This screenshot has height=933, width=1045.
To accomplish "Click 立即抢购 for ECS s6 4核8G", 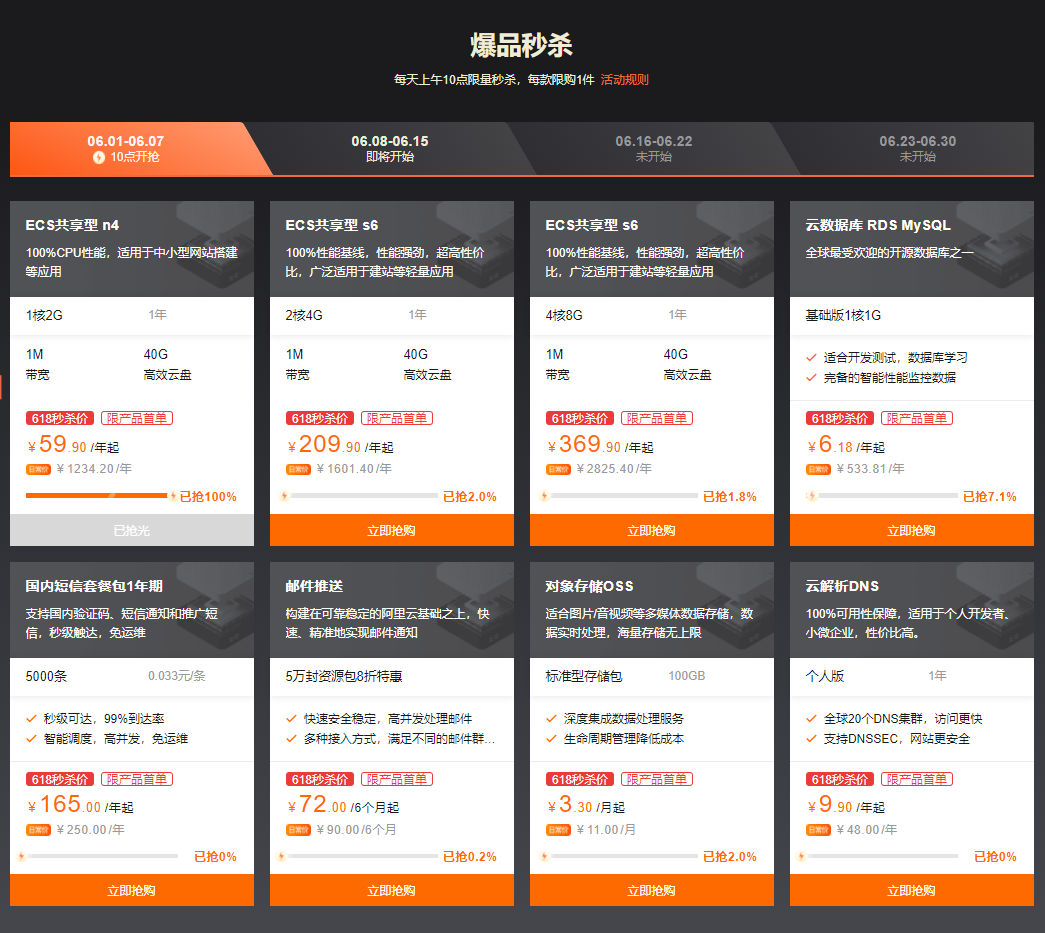I will tap(652, 530).
